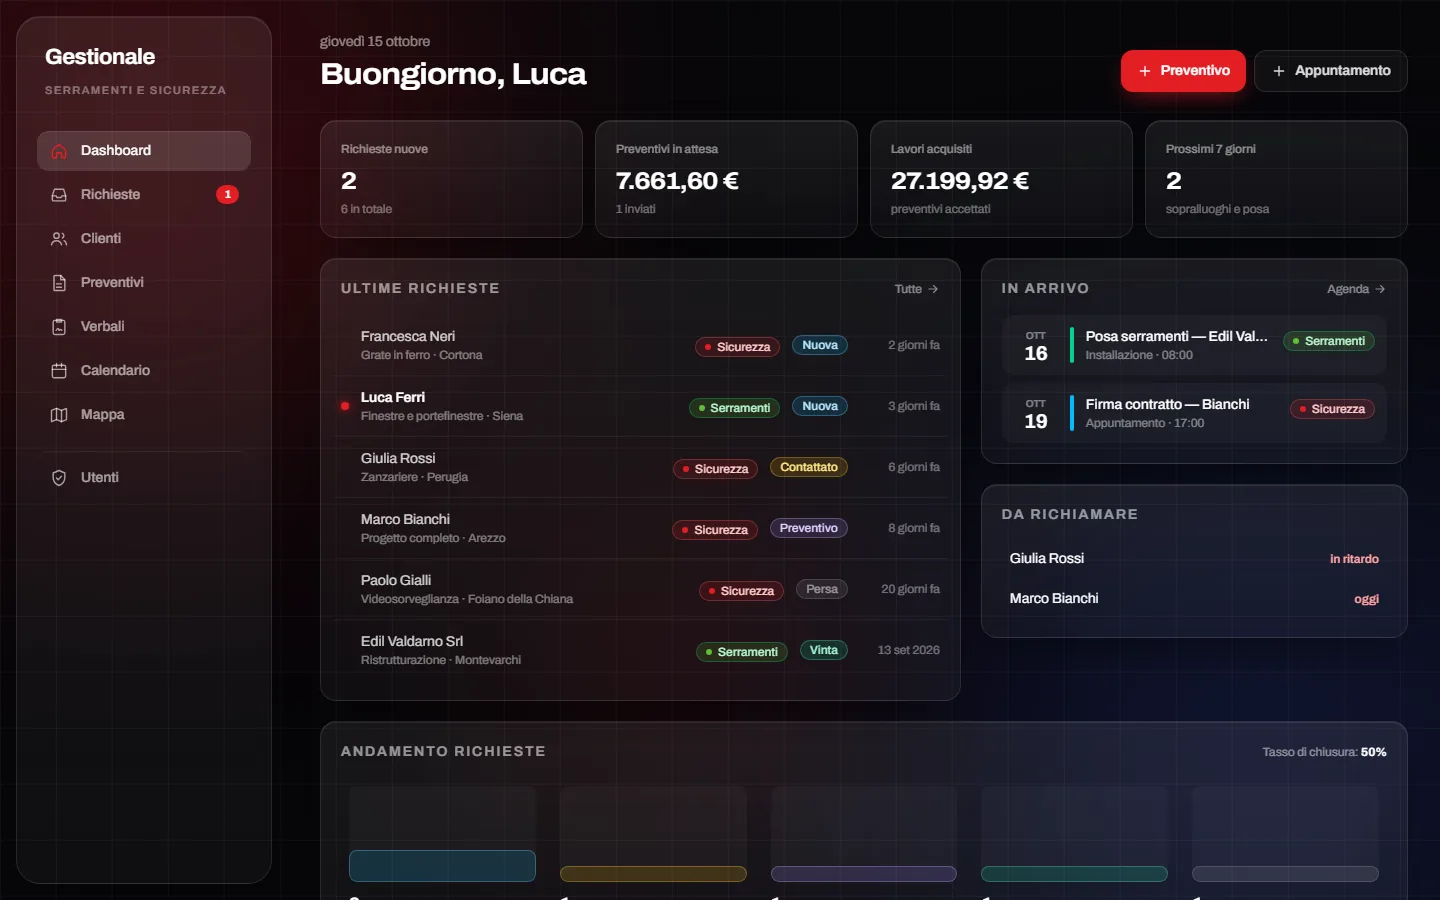Click the Dashboard home icon
The height and width of the screenshot is (900, 1440).
[59, 151]
